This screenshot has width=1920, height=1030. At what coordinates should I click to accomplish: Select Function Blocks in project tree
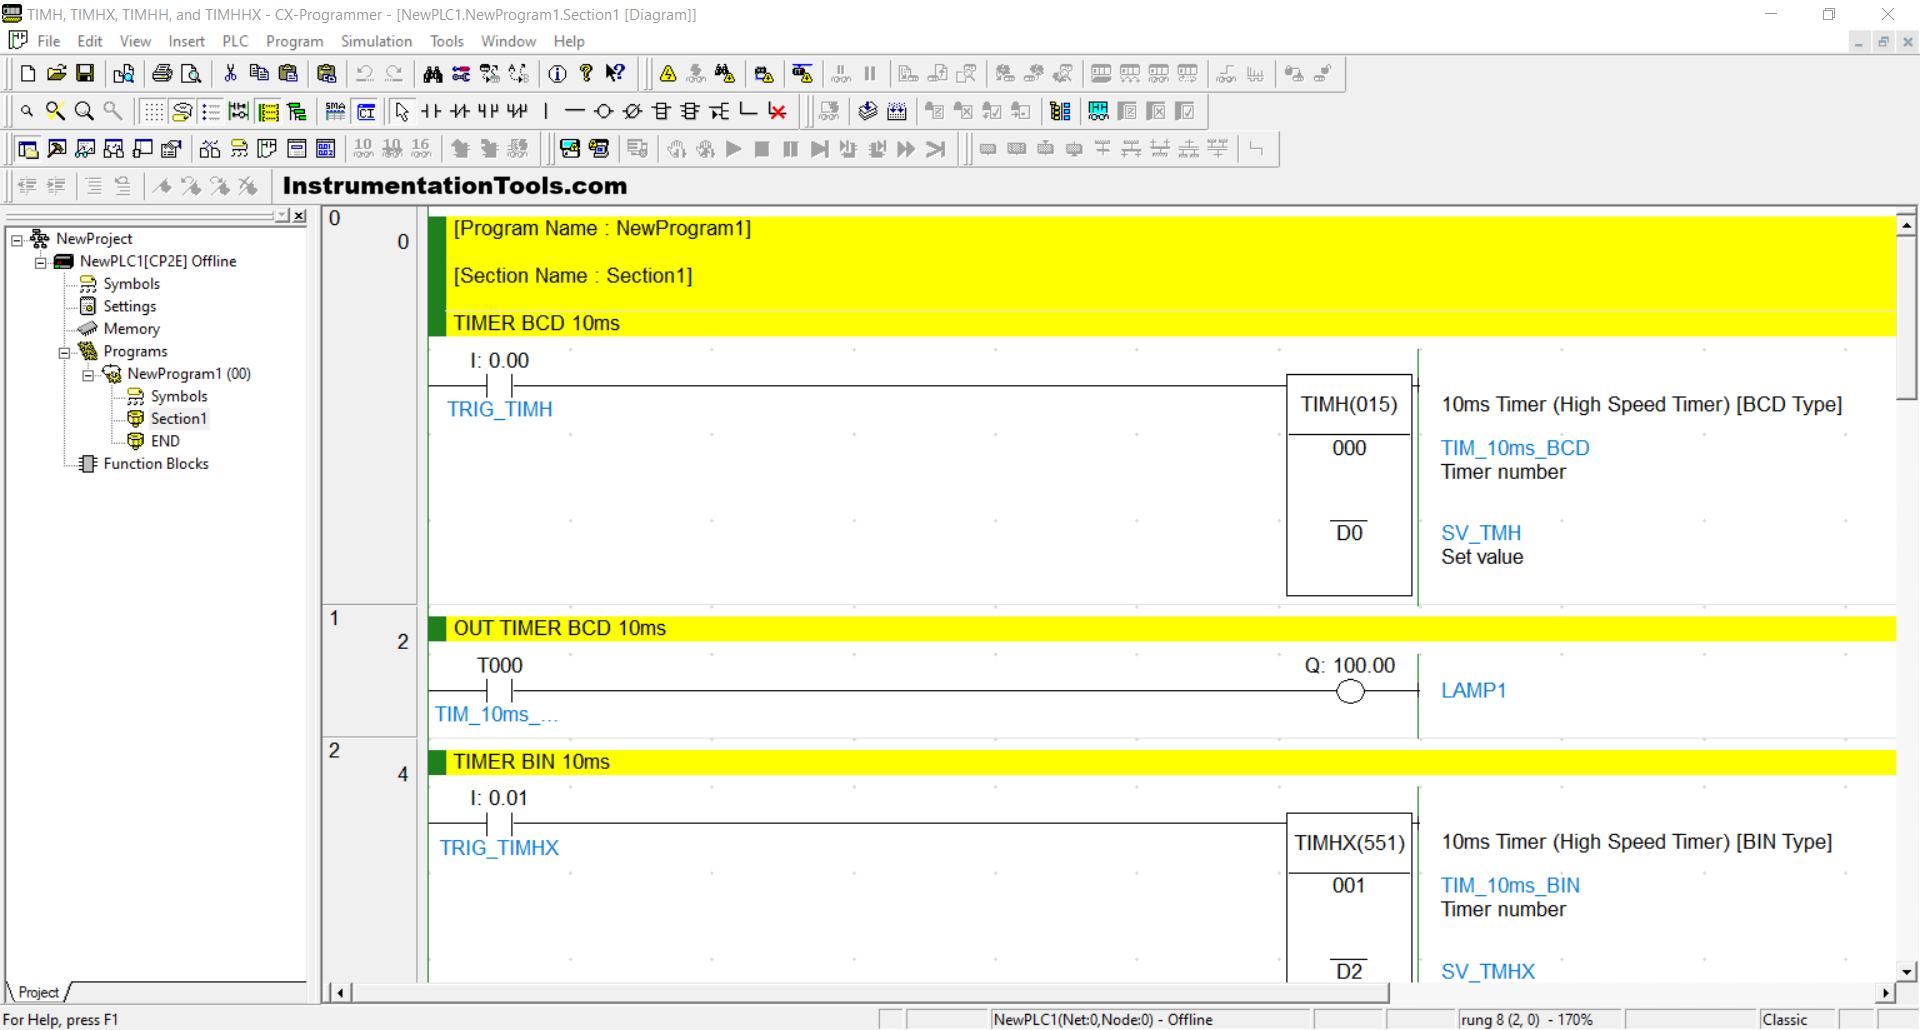click(x=155, y=464)
